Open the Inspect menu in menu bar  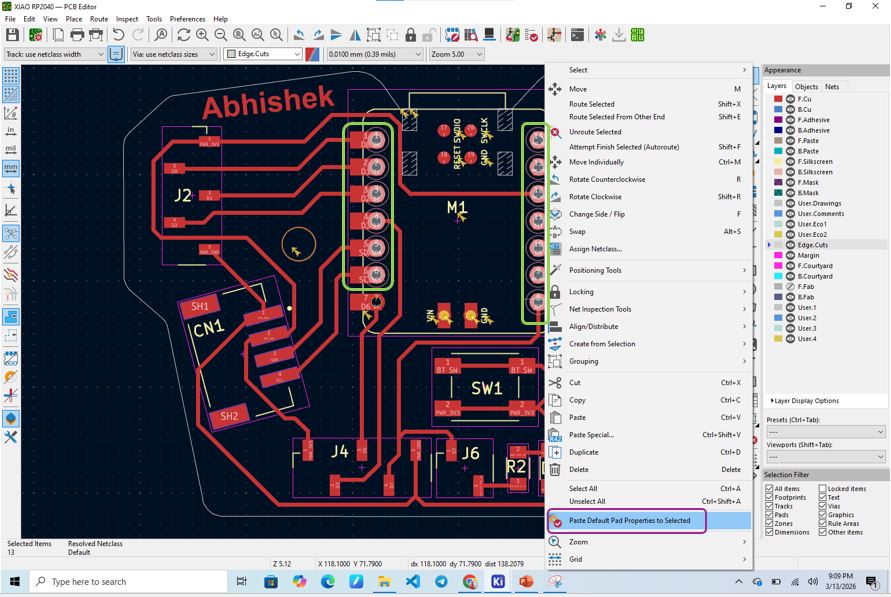(x=127, y=19)
